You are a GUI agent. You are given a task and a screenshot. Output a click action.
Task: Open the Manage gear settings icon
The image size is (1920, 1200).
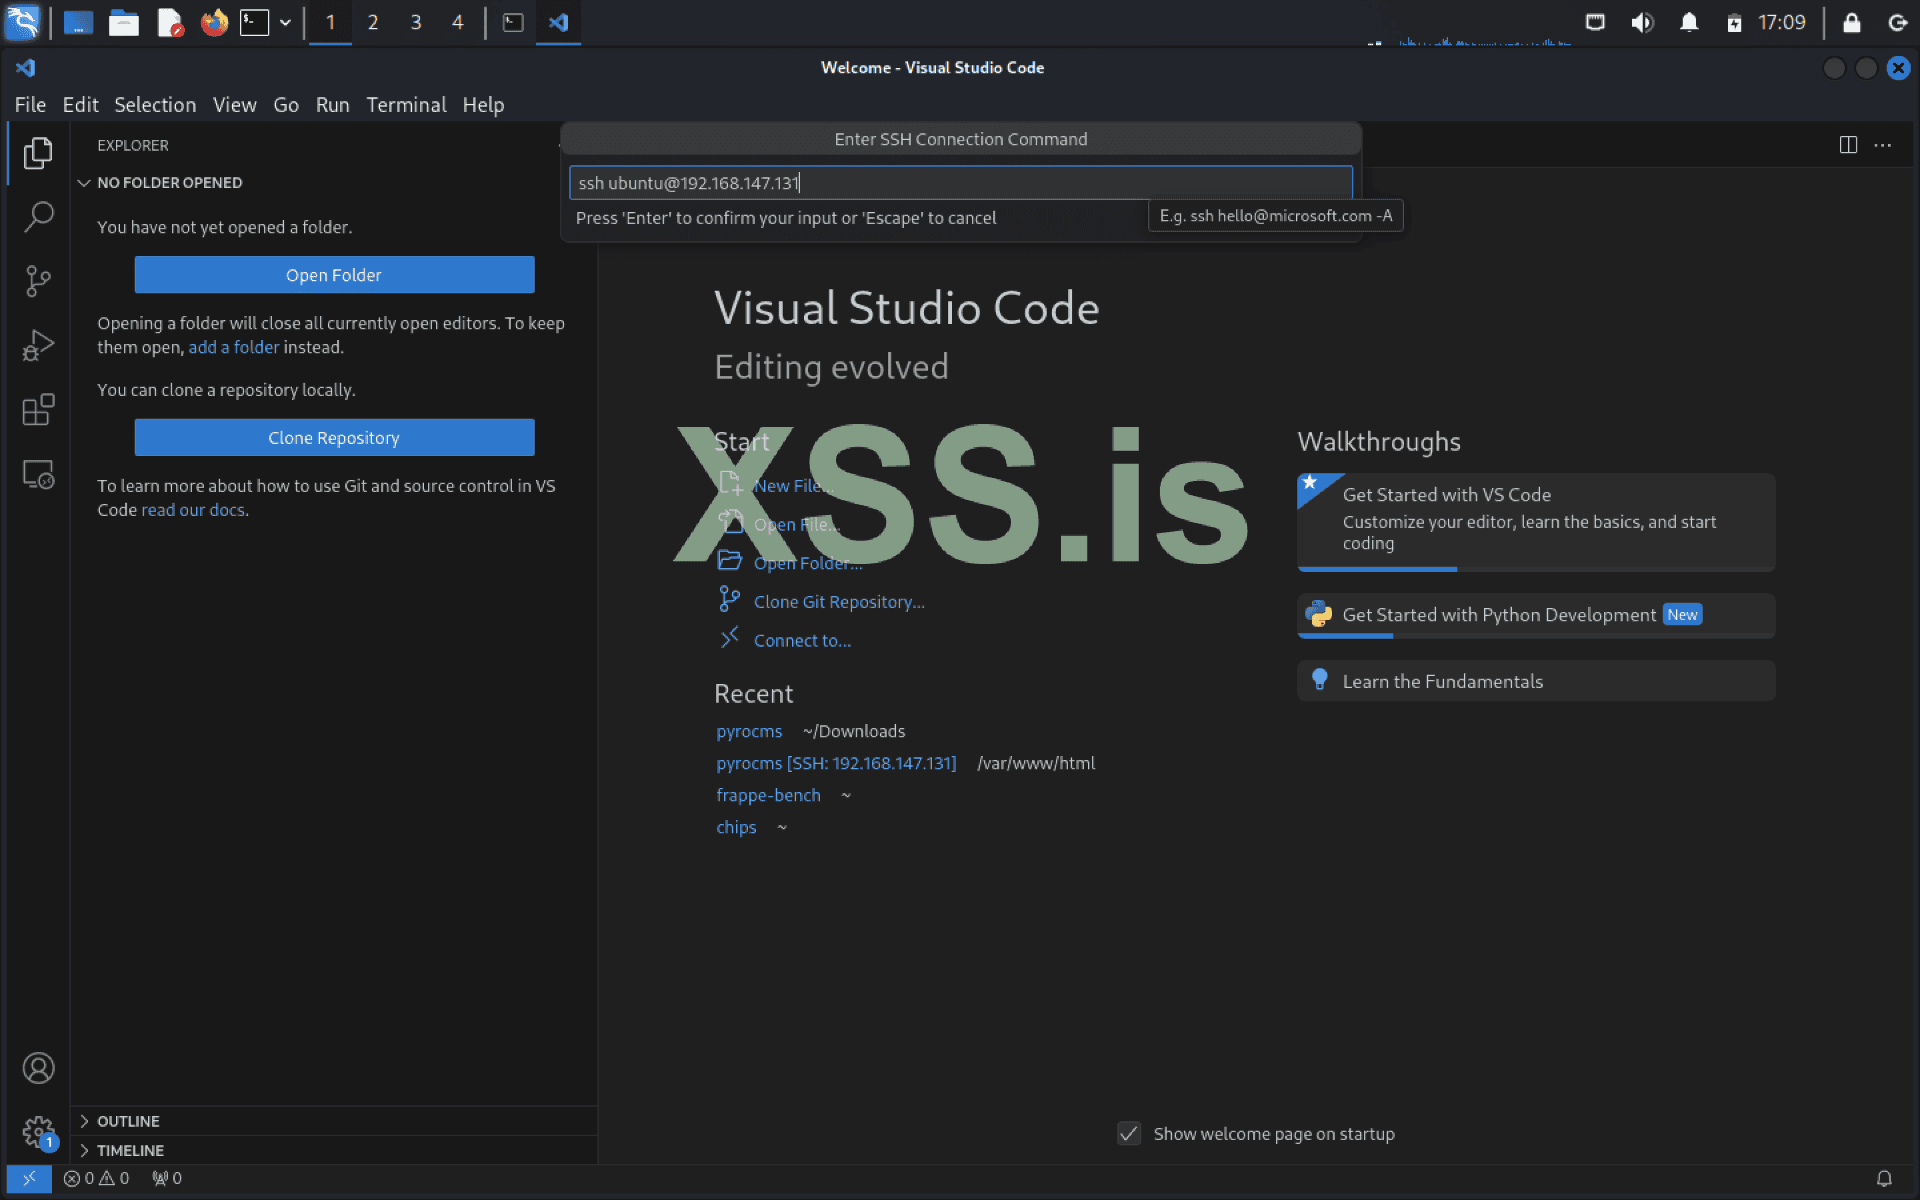38,1132
